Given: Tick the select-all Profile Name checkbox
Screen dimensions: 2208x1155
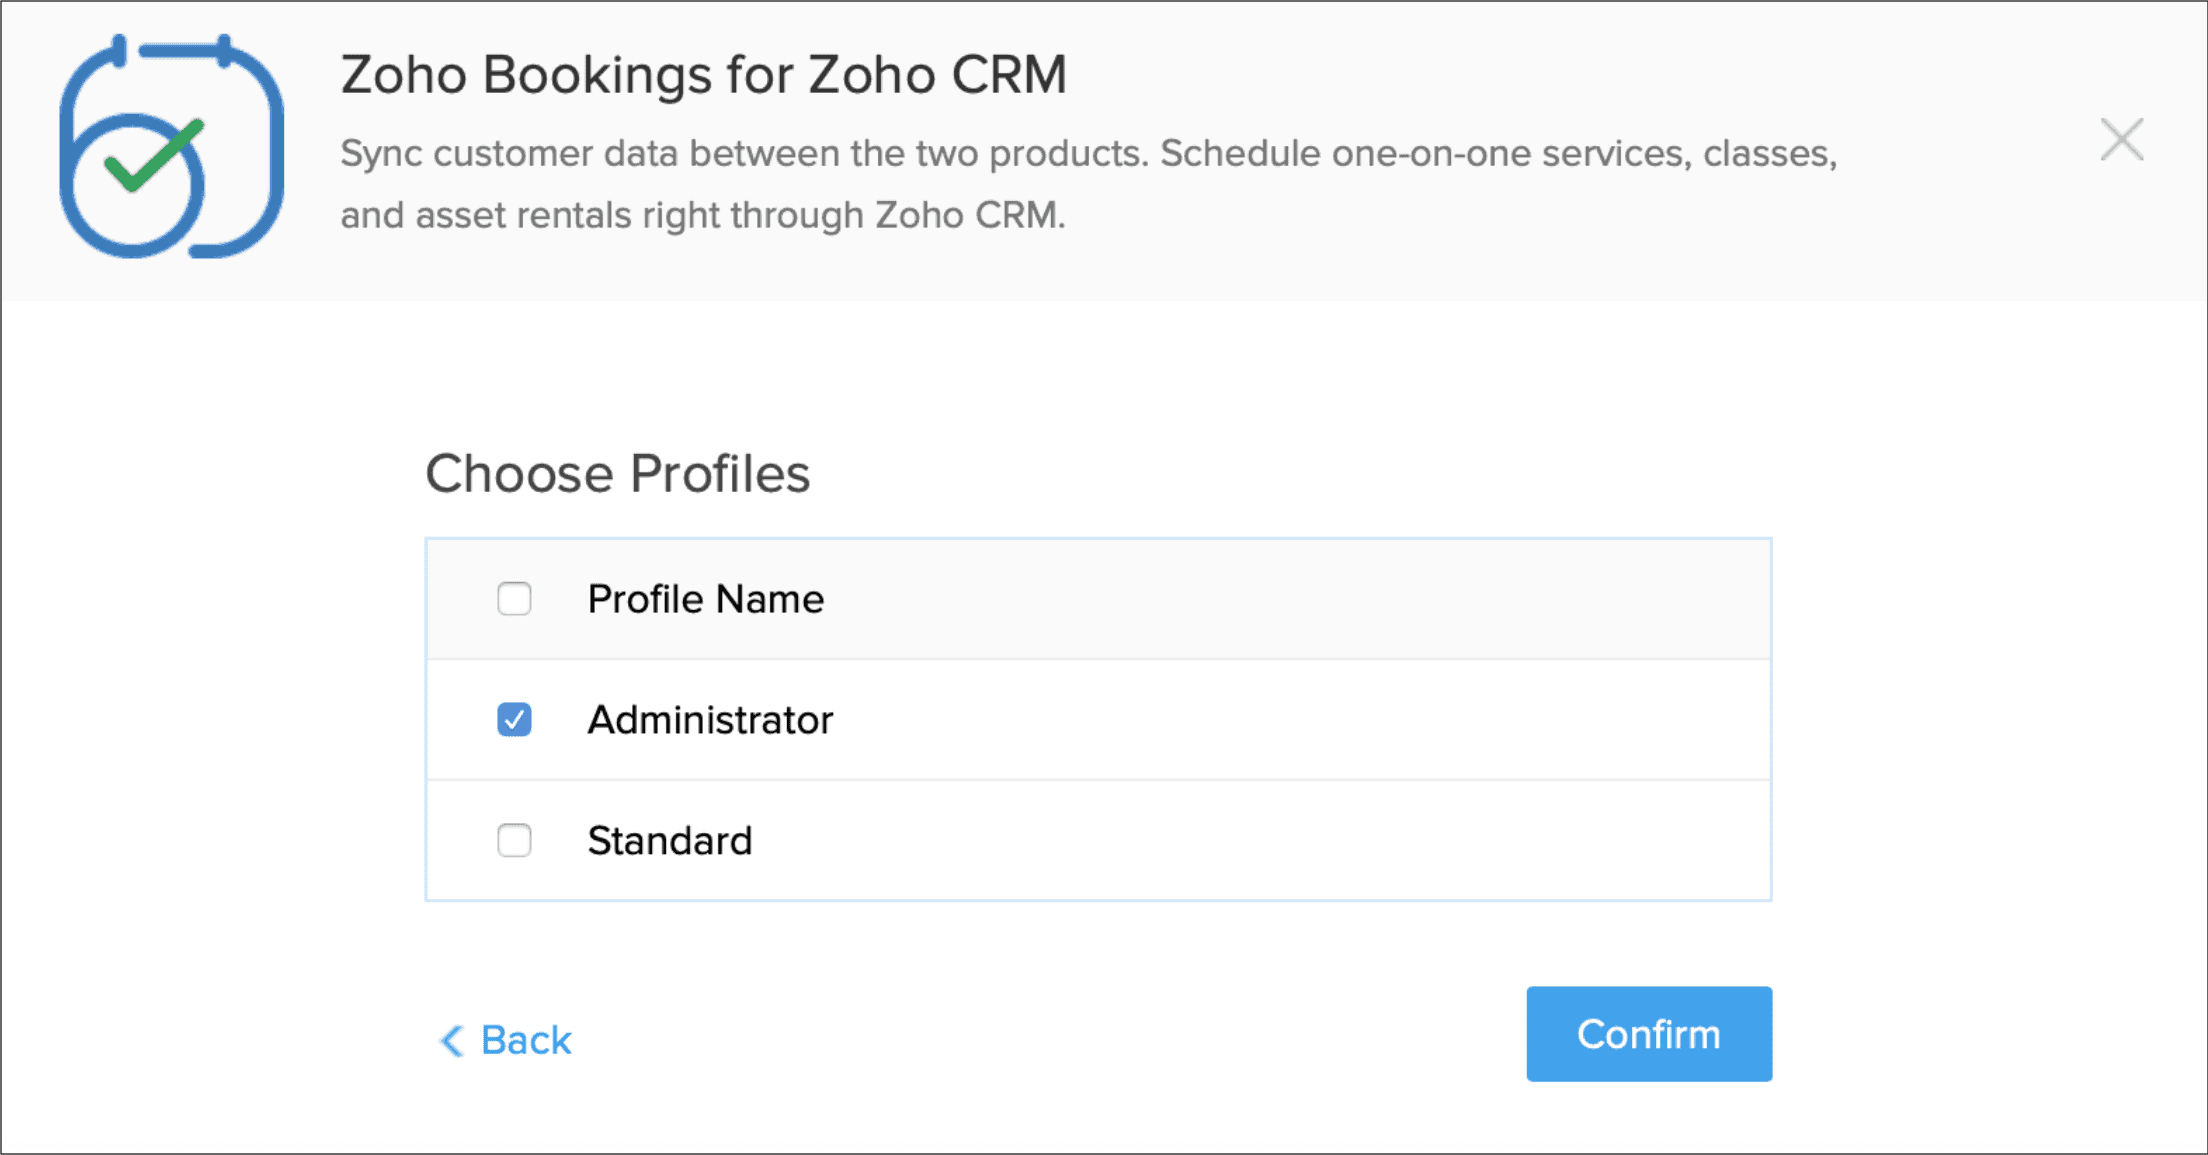Looking at the screenshot, I should (514, 599).
